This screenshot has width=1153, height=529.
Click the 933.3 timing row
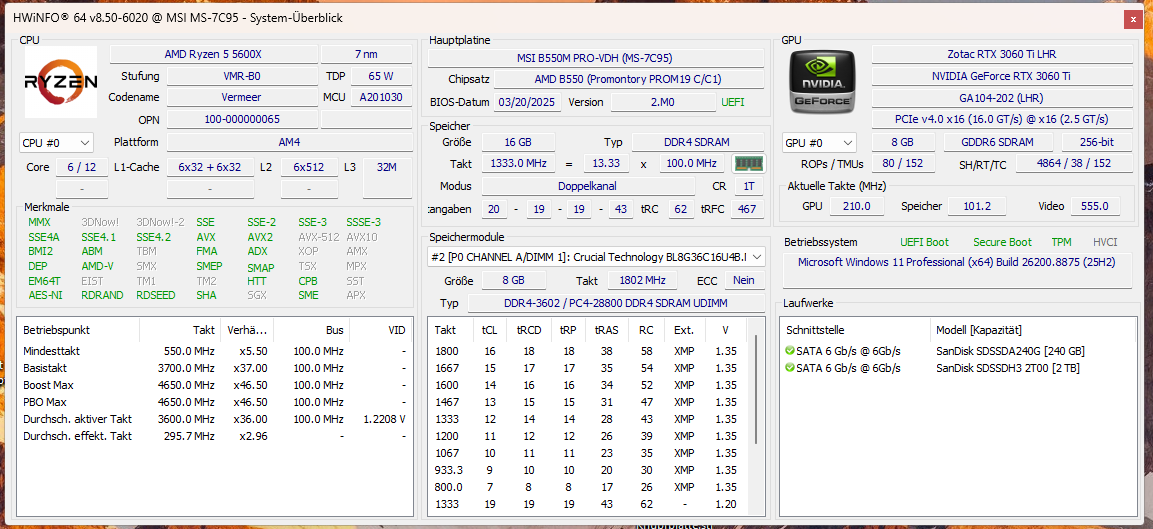pyautogui.click(x=588, y=469)
